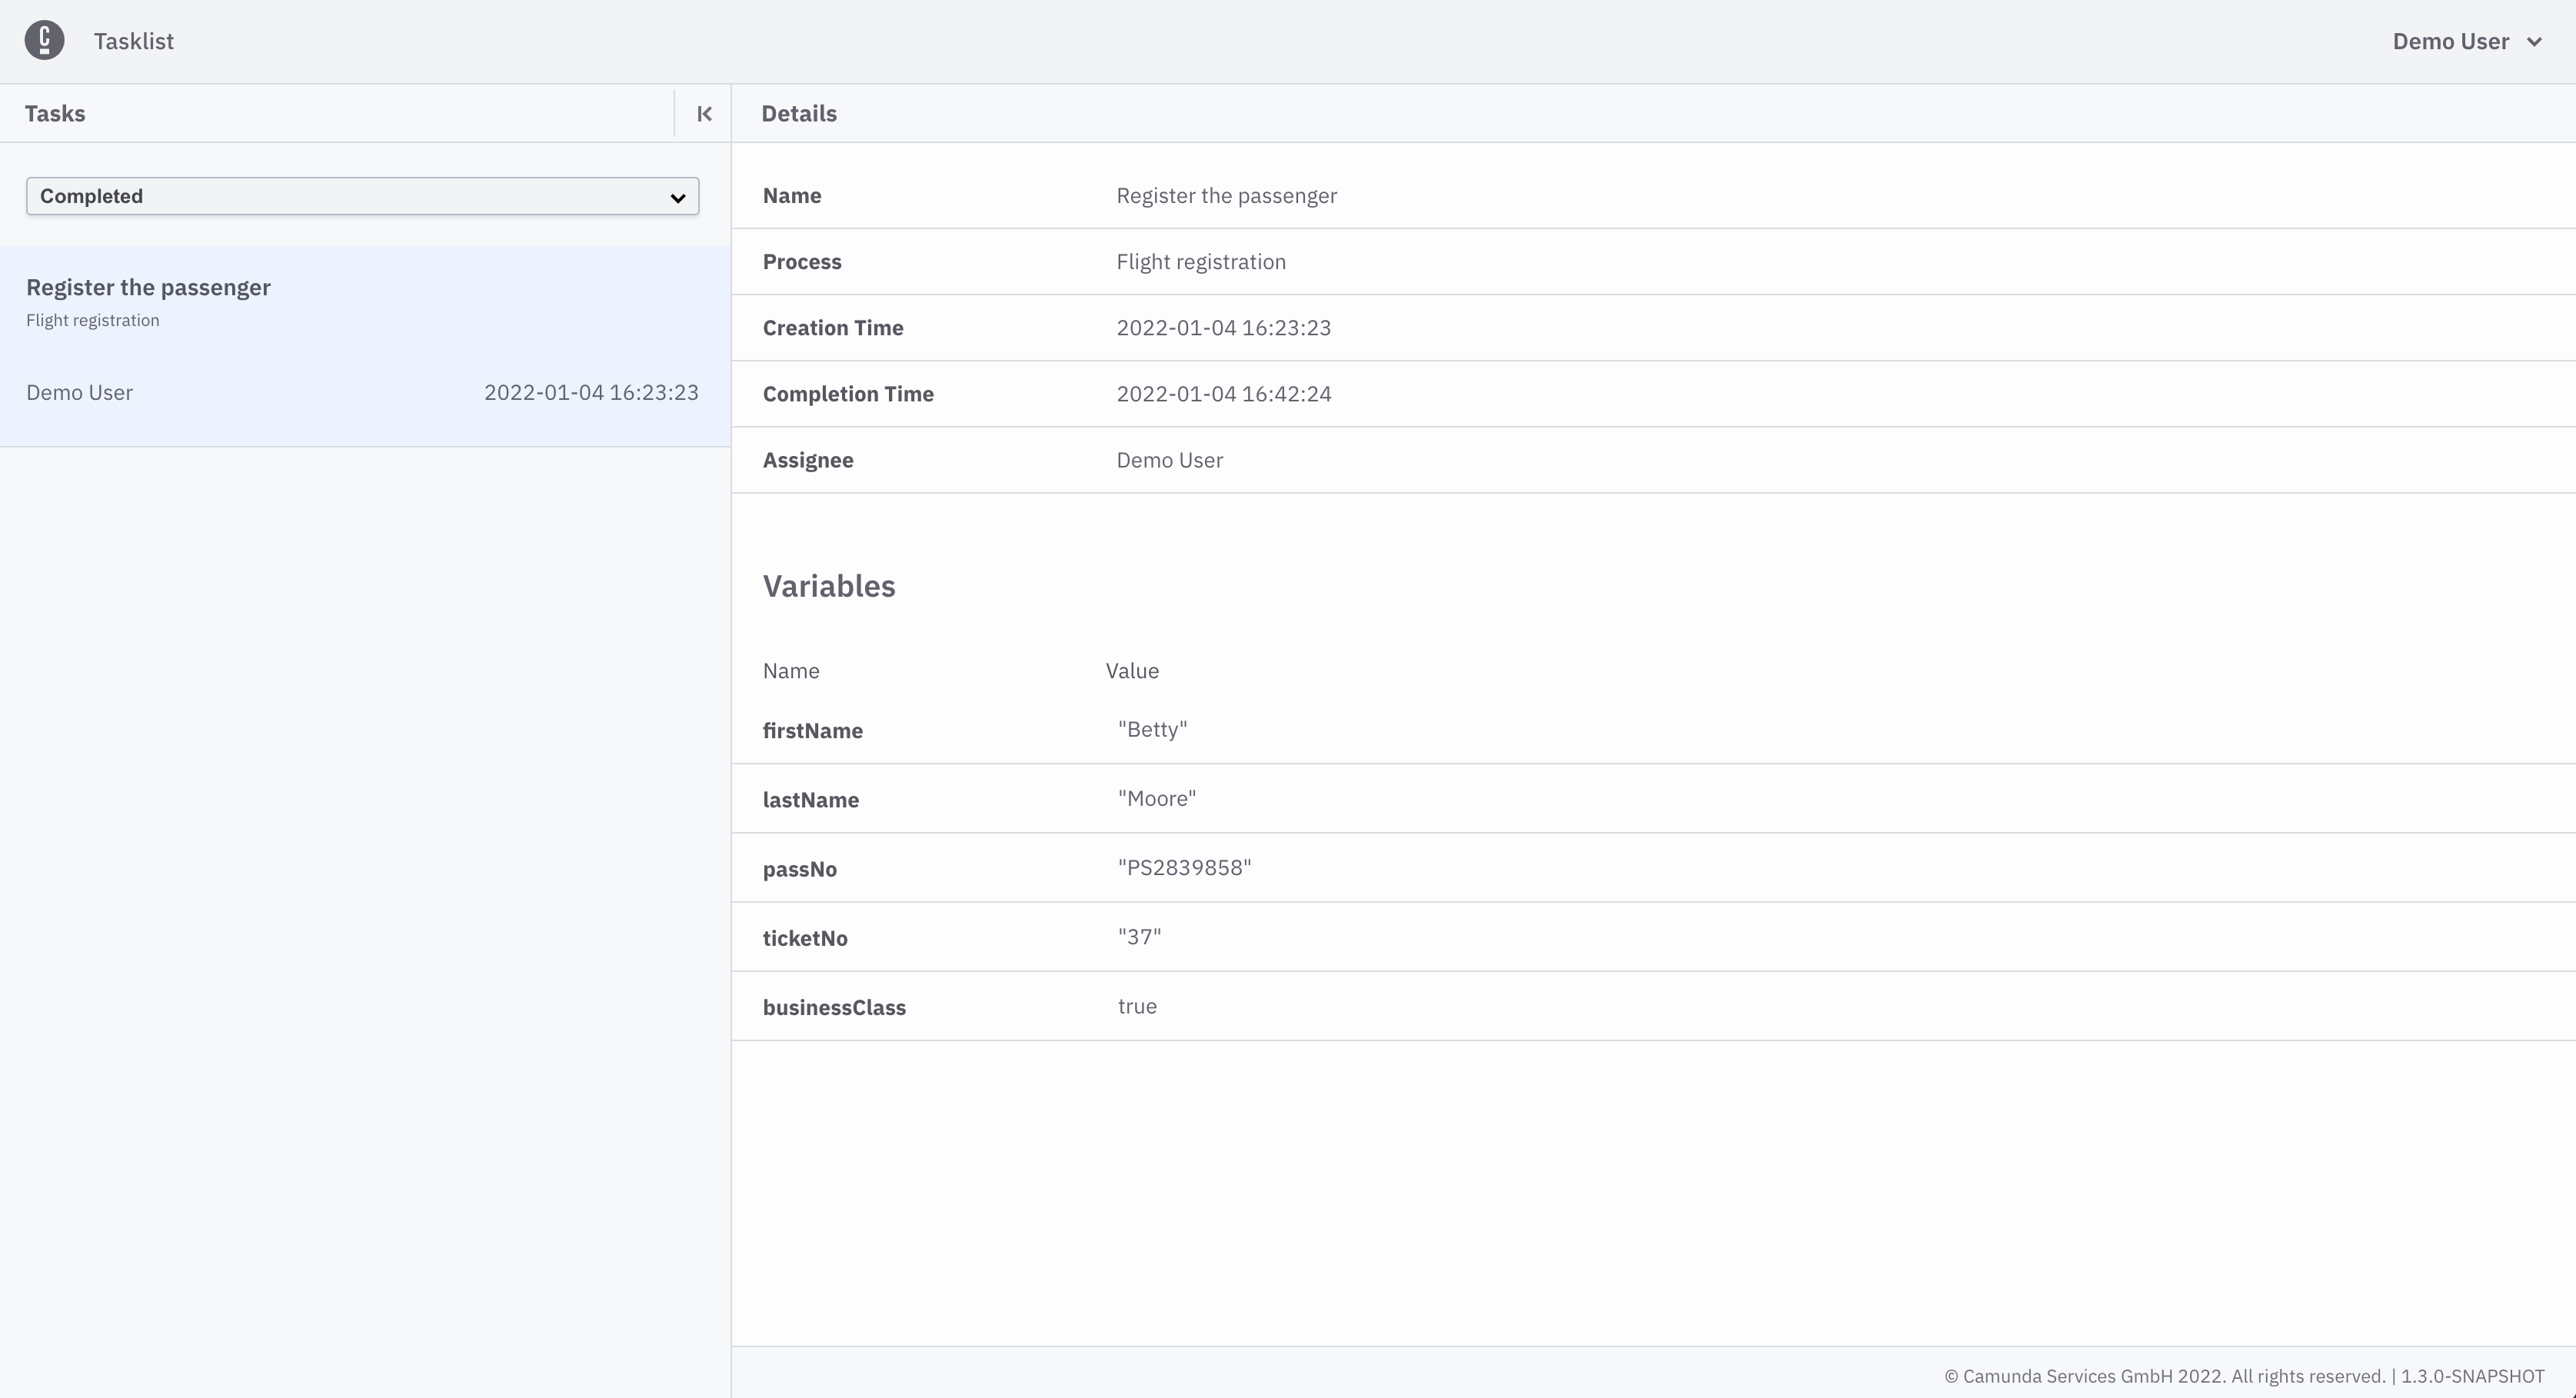Image resolution: width=2576 pixels, height=1398 pixels.
Task: Click the Details panel header
Action: [798, 114]
